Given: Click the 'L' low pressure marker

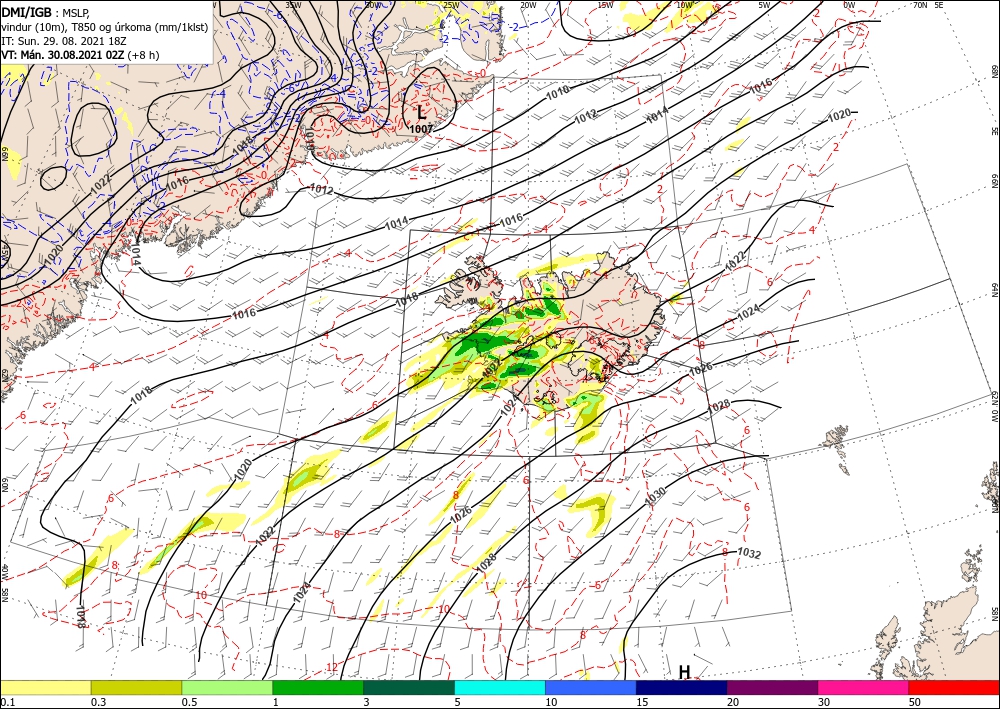Looking at the screenshot, I should coord(422,113).
